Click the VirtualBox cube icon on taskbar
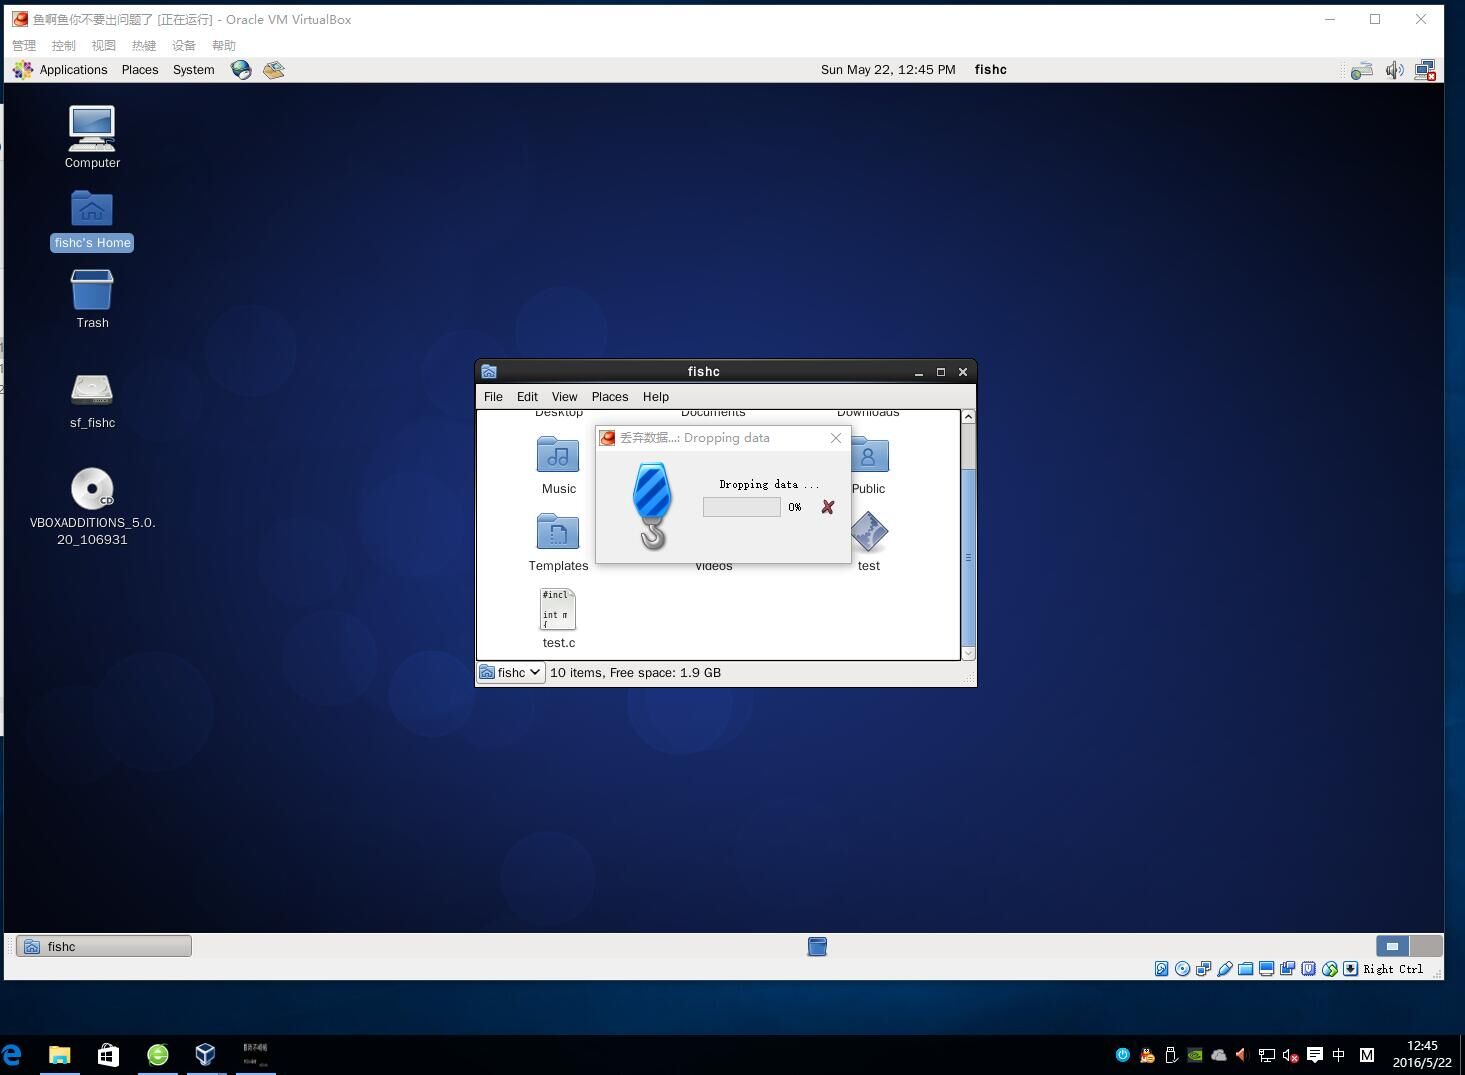1465x1075 pixels. point(206,1055)
